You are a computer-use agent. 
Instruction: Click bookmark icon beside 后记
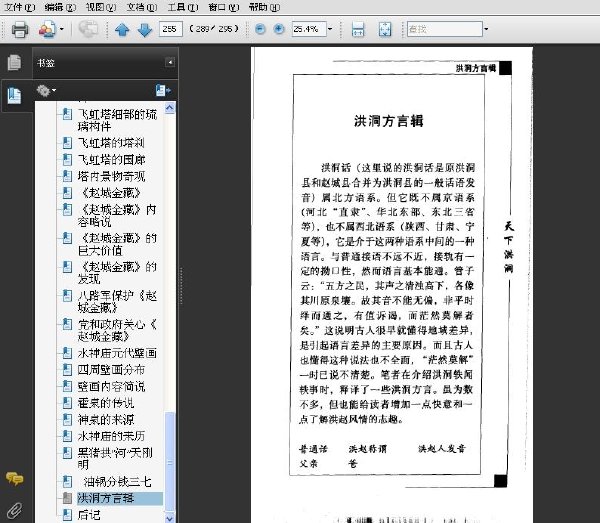[67, 515]
